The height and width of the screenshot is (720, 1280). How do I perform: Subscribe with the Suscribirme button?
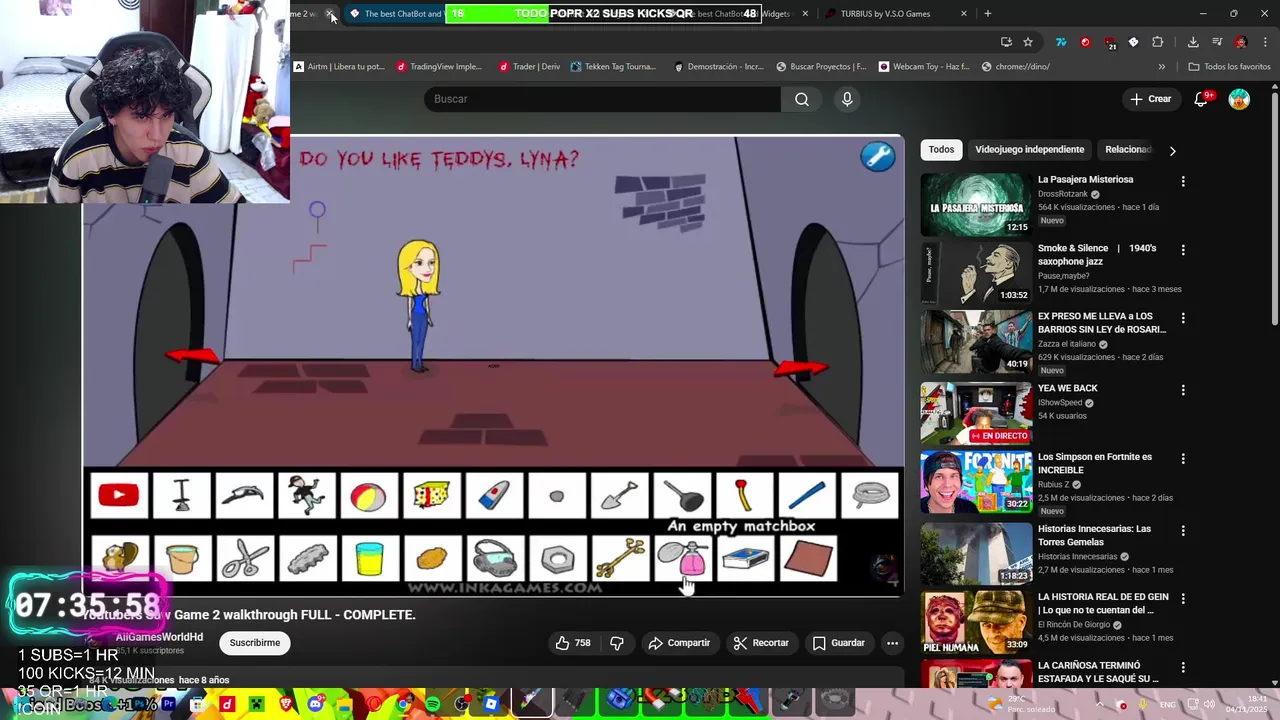pos(255,643)
